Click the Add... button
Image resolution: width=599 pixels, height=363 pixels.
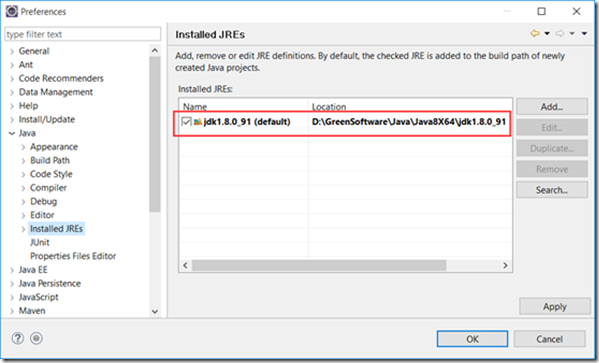coord(552,107)
